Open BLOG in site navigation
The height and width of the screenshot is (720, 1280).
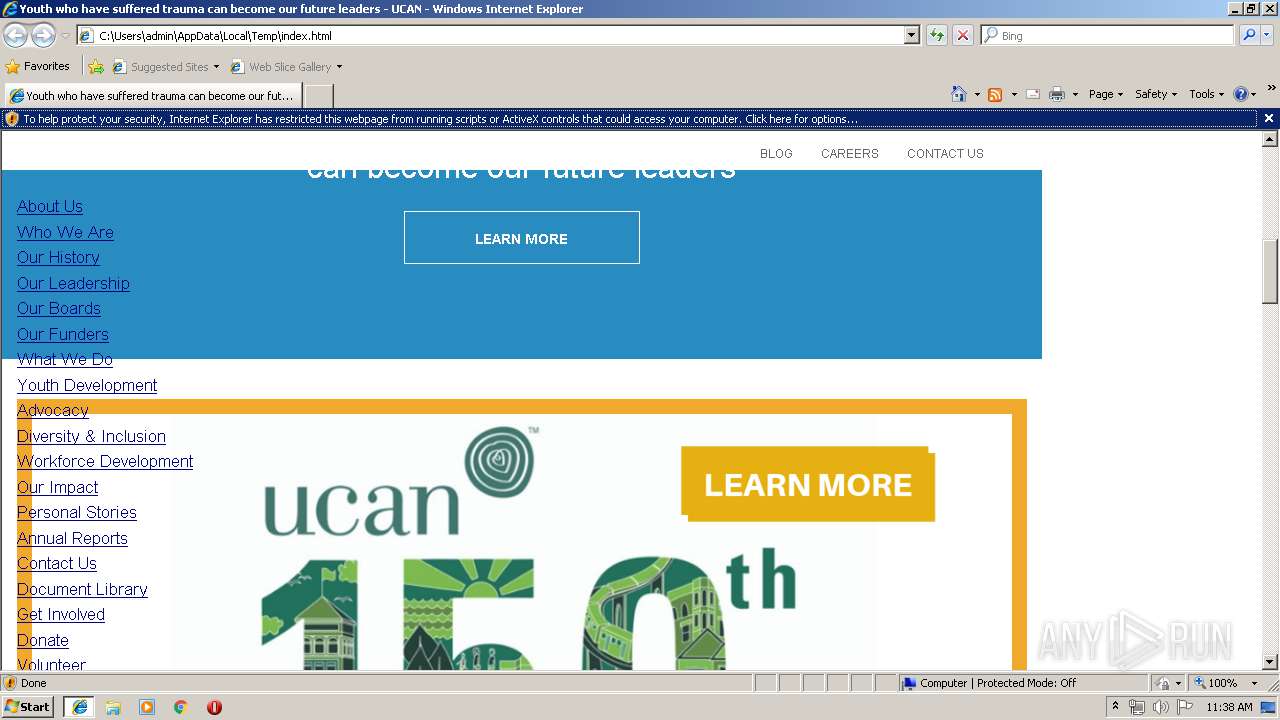[776, 154]
